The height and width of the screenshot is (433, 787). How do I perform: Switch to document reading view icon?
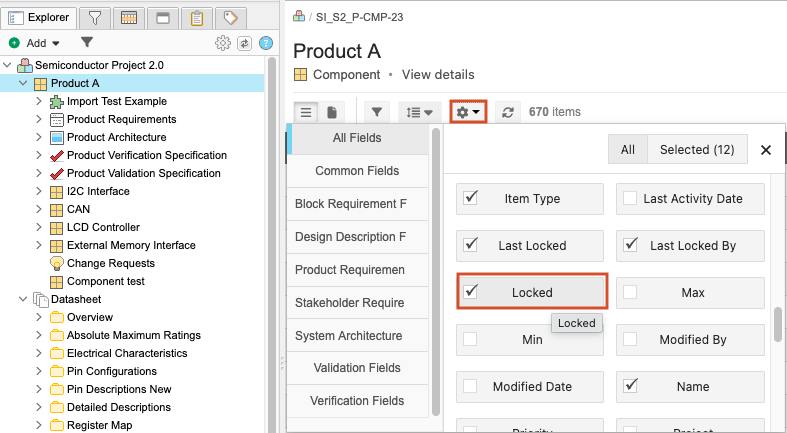[x=332, y=112]
